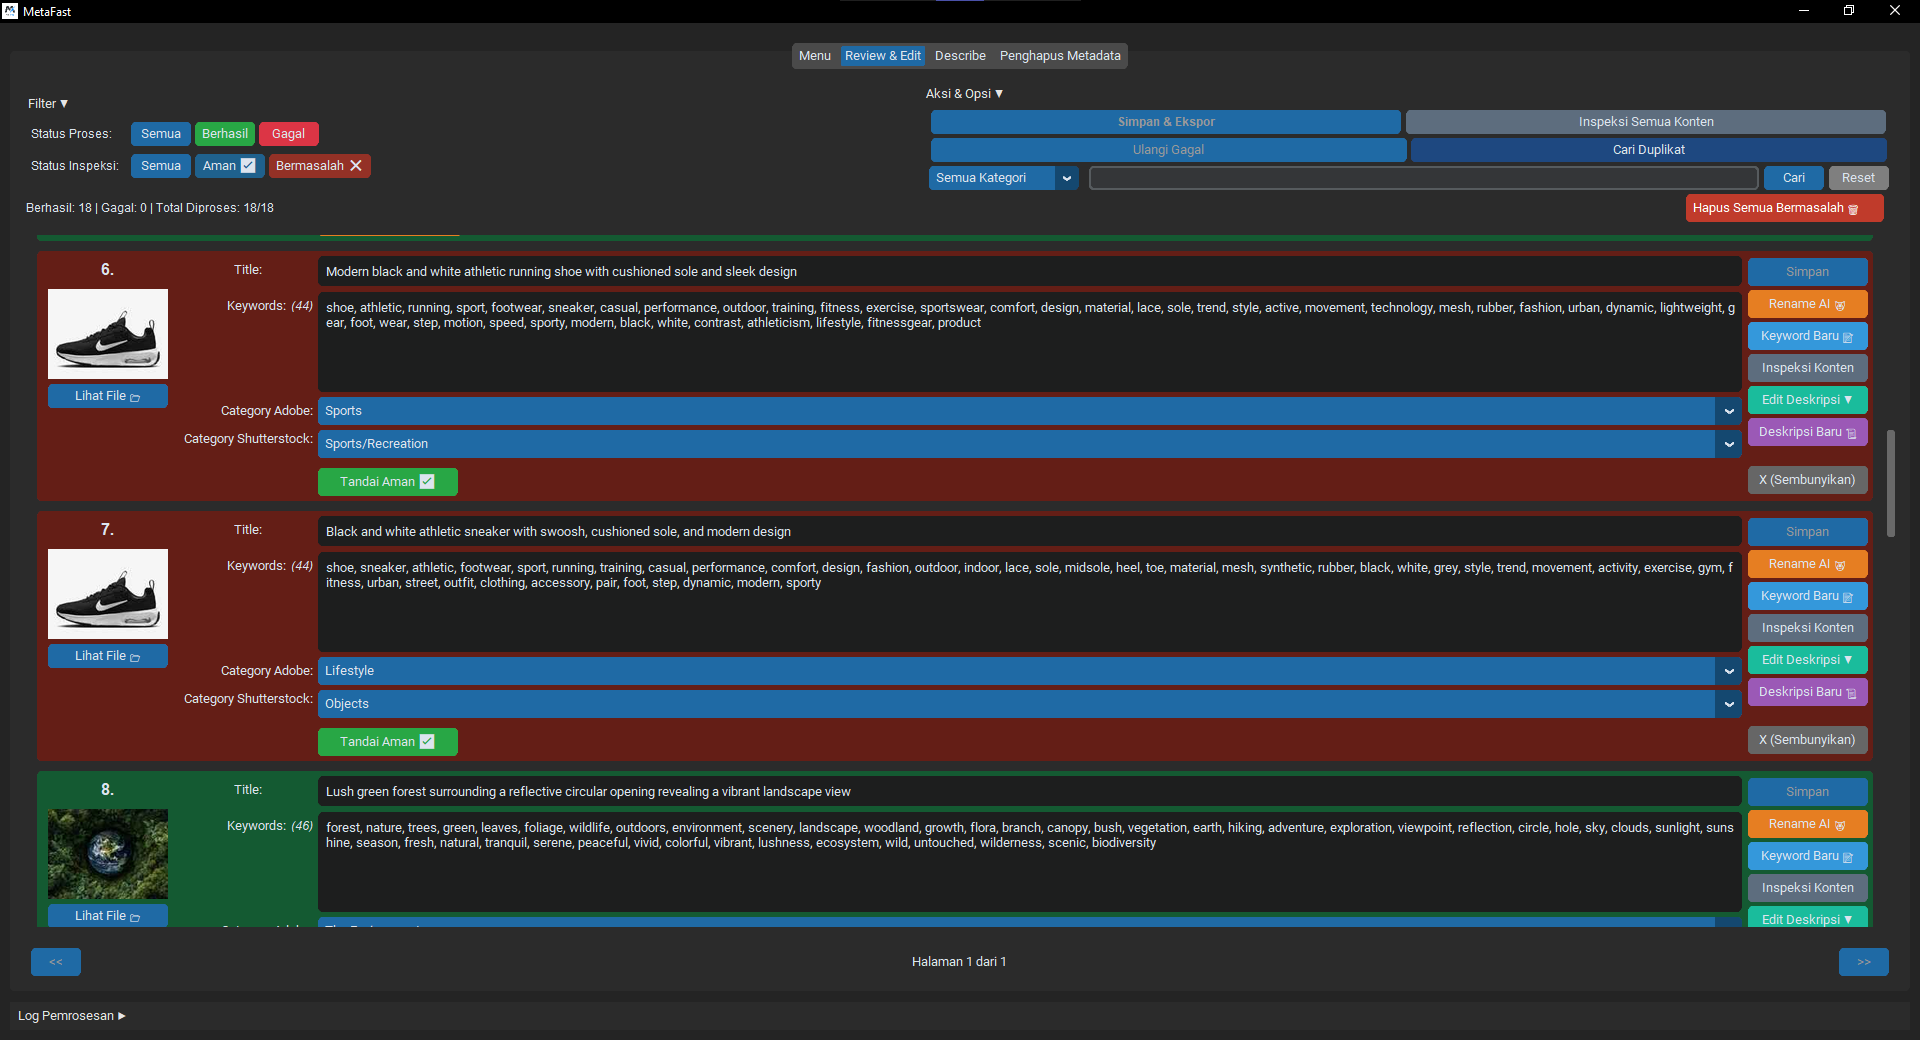Image resolution: width=1920 pixels, height=1040 pixels.
Task: Click the Simpan & Ekspor button
Action: 1165,122
